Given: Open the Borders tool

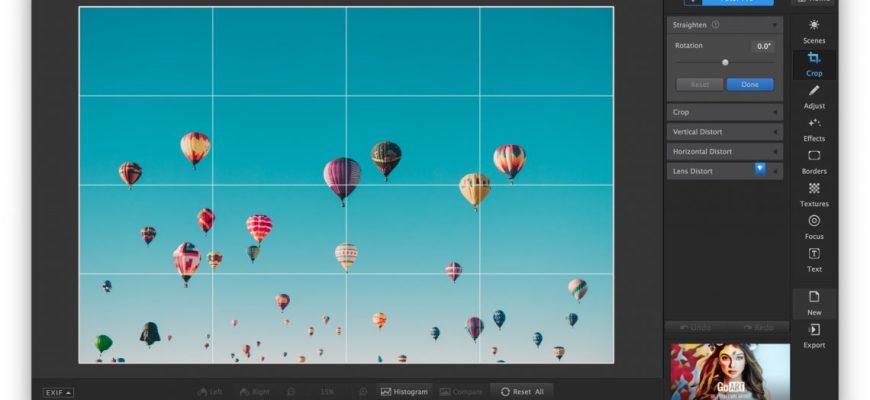Looking at the screenshot, I should point(814,161).
